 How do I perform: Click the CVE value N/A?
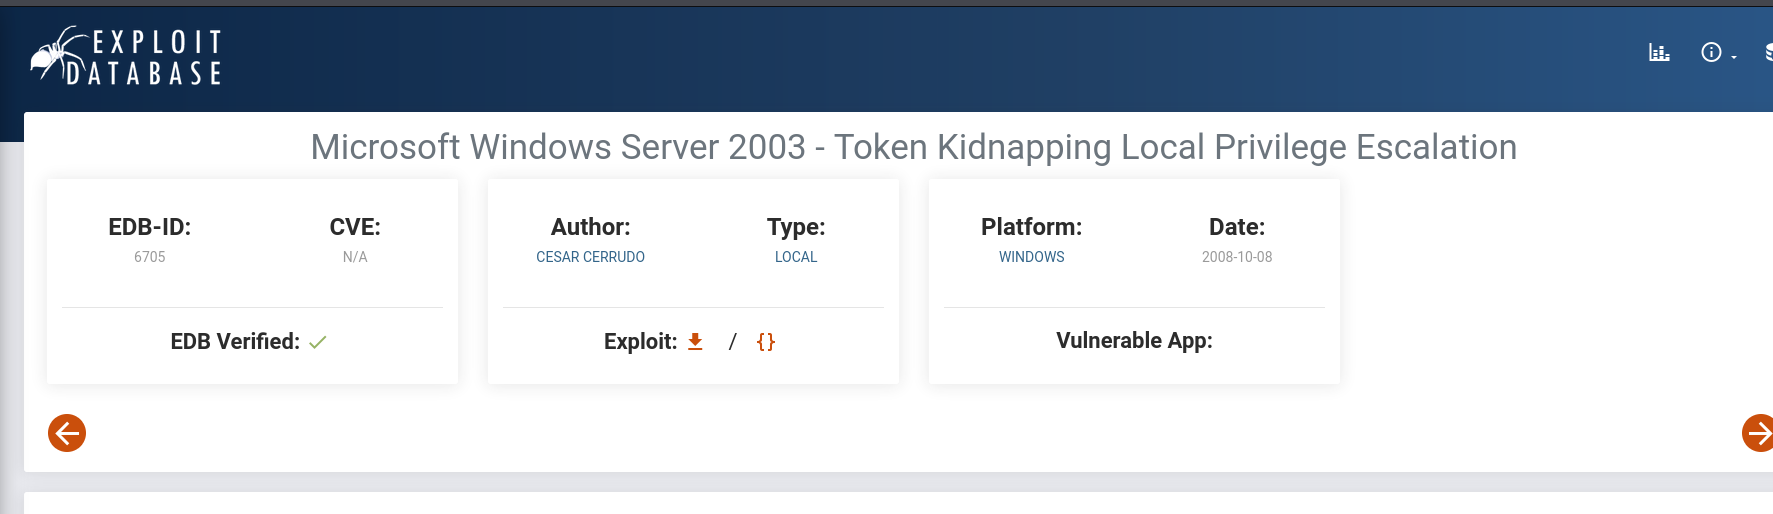(355, 257)
